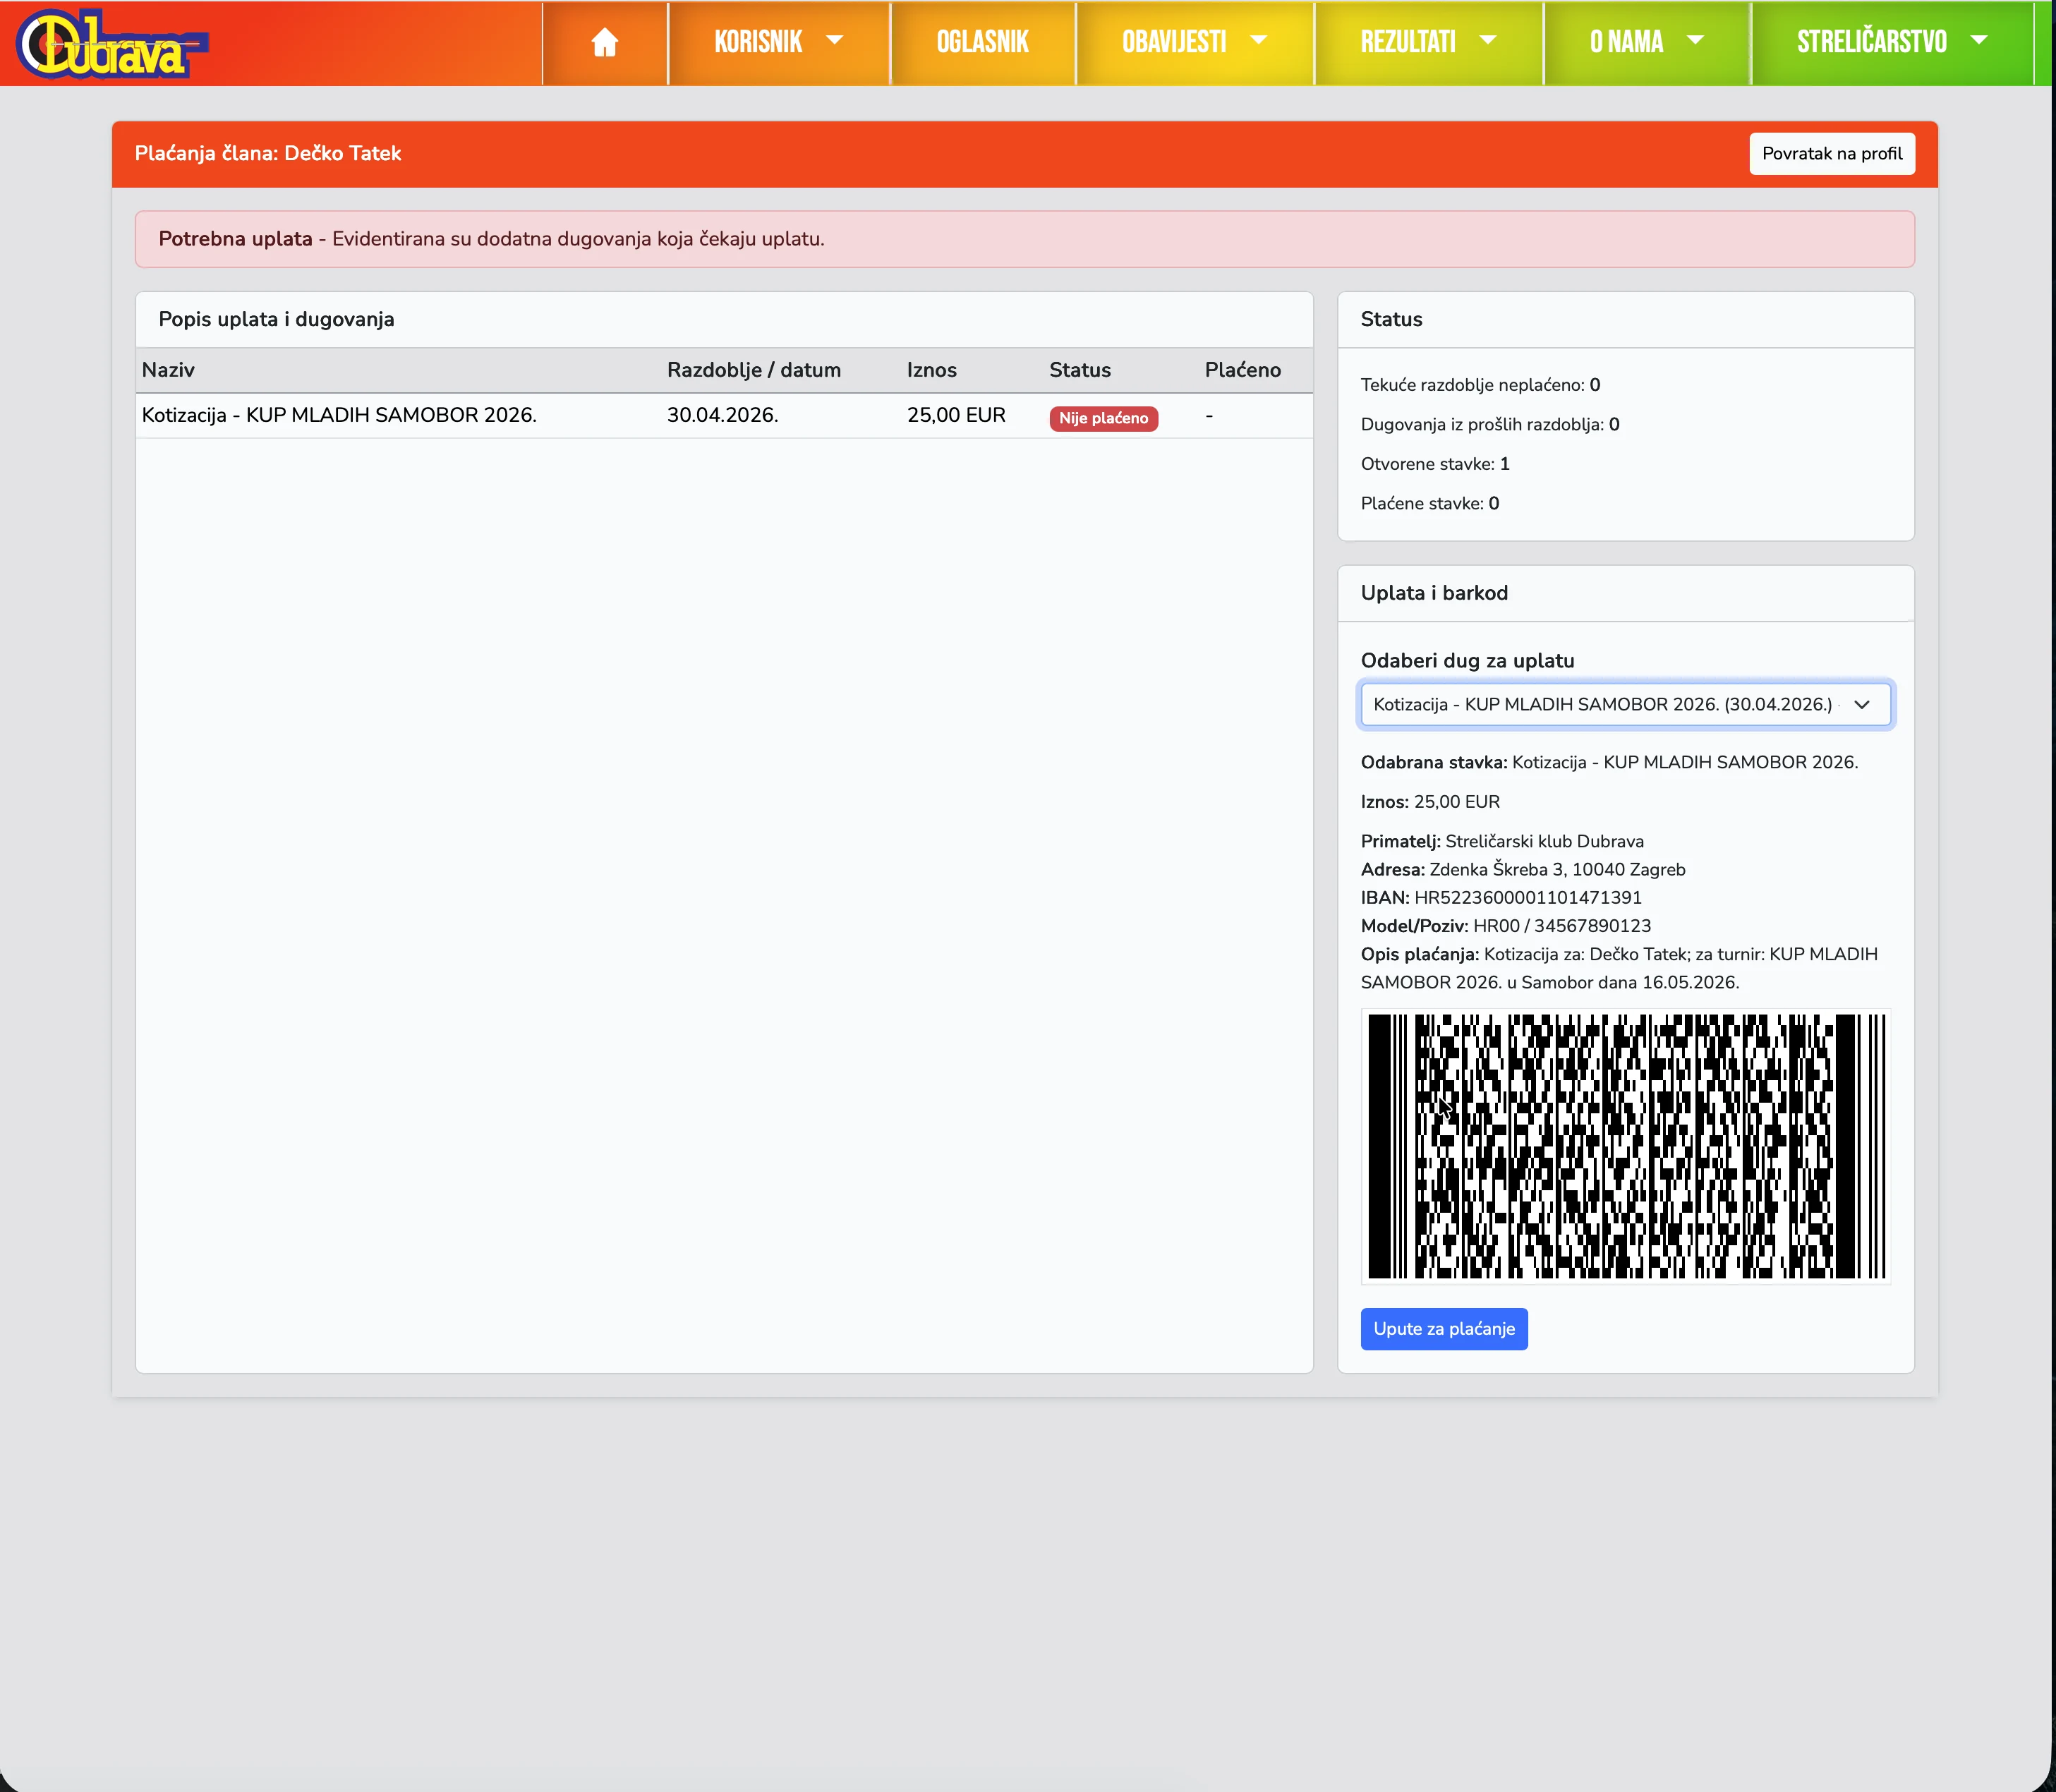Click the Rezultati menu label
Screen dimensions: 2056x1792
(1407, 42)
